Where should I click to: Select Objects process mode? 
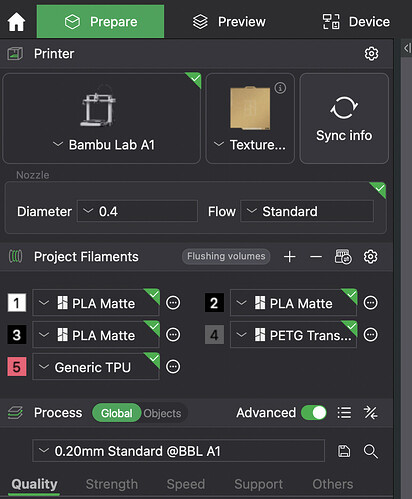pyautogui.click(x=162, y=413)
